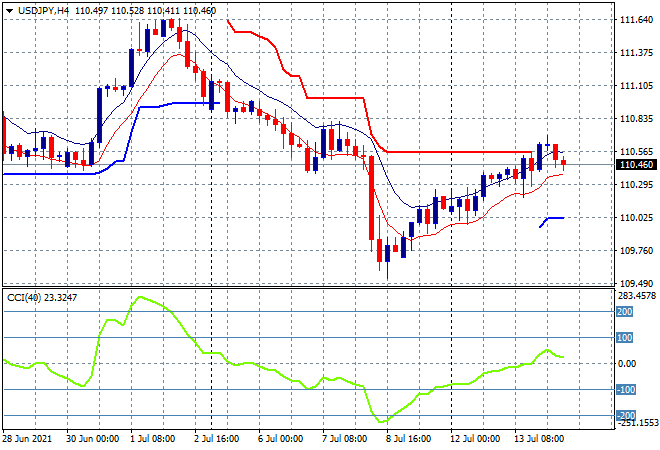This screenshot has width=660, height=450.
Task: Click the CCI 200 level label
Action: 625,312
